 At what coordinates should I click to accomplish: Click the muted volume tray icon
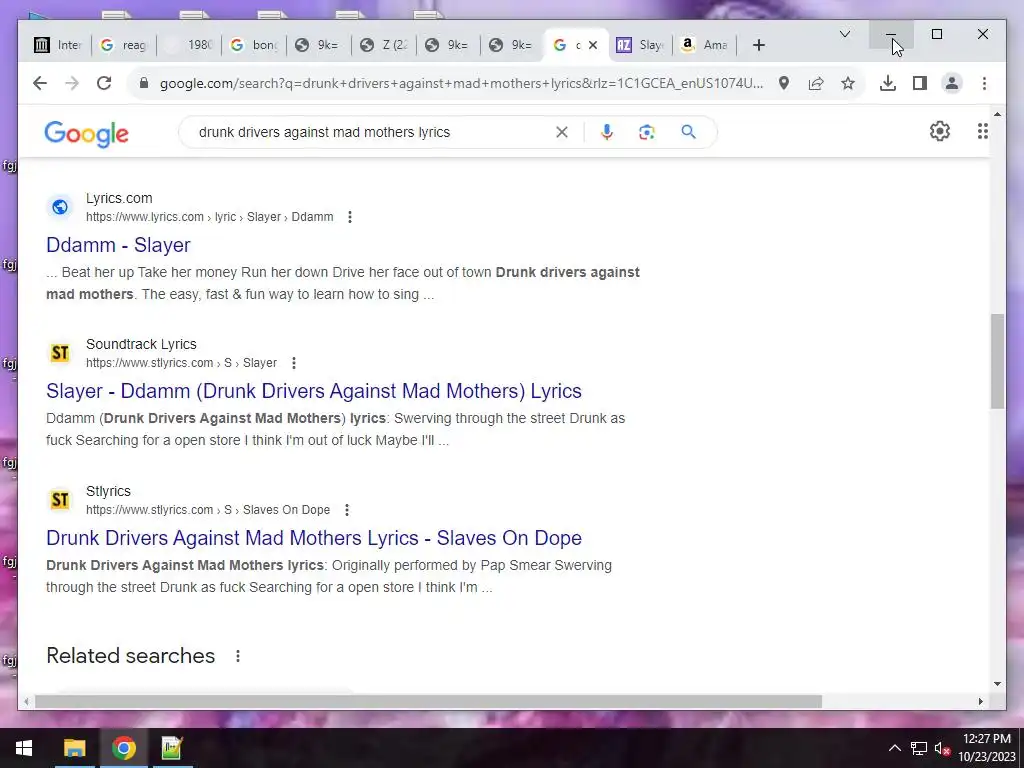(x=942, y=748)
